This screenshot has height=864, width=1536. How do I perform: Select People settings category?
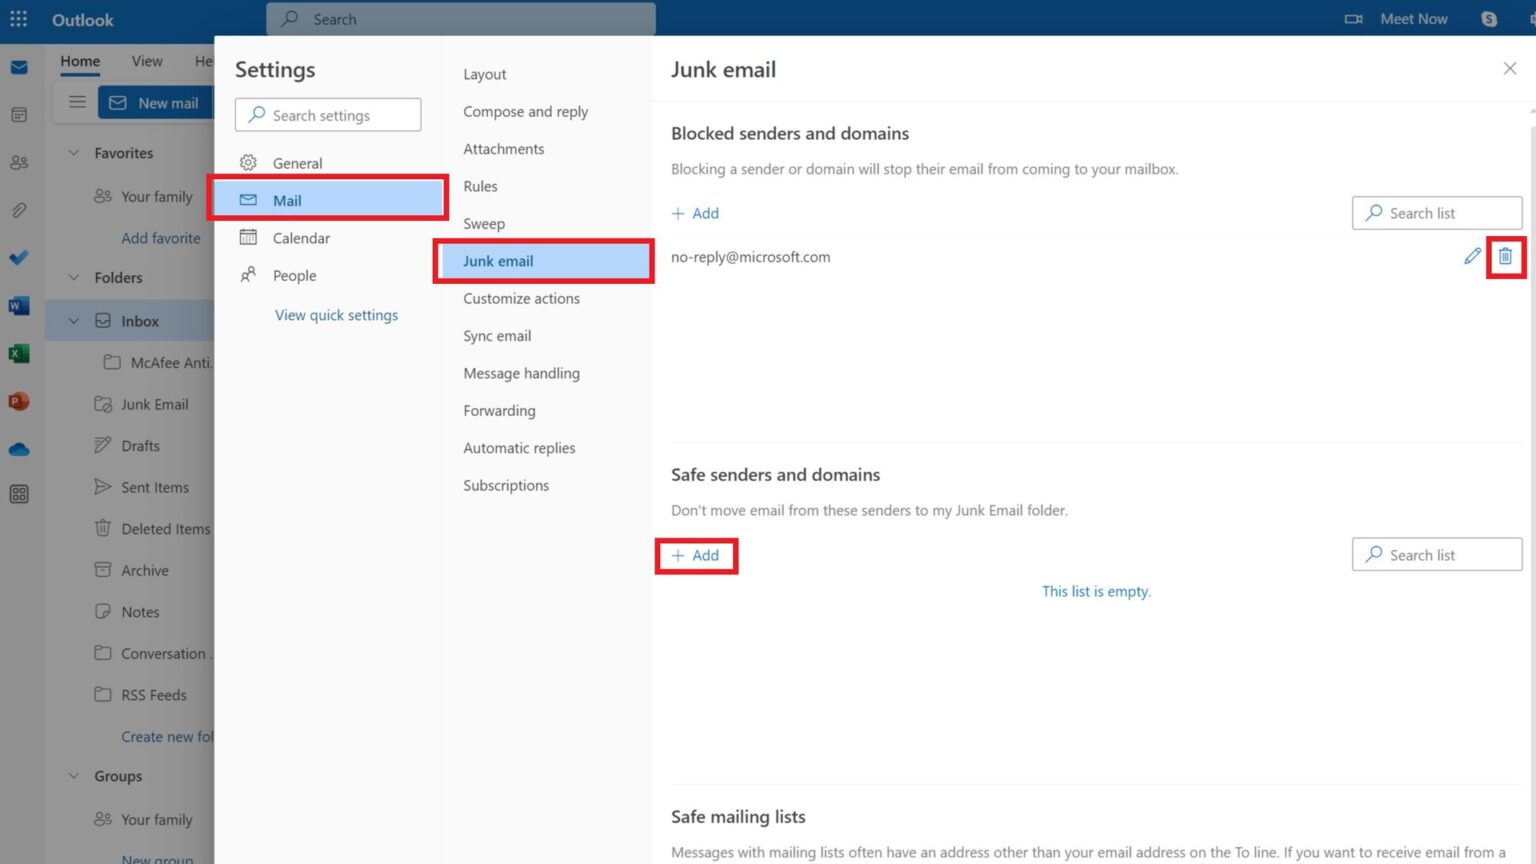click(328, 275)
